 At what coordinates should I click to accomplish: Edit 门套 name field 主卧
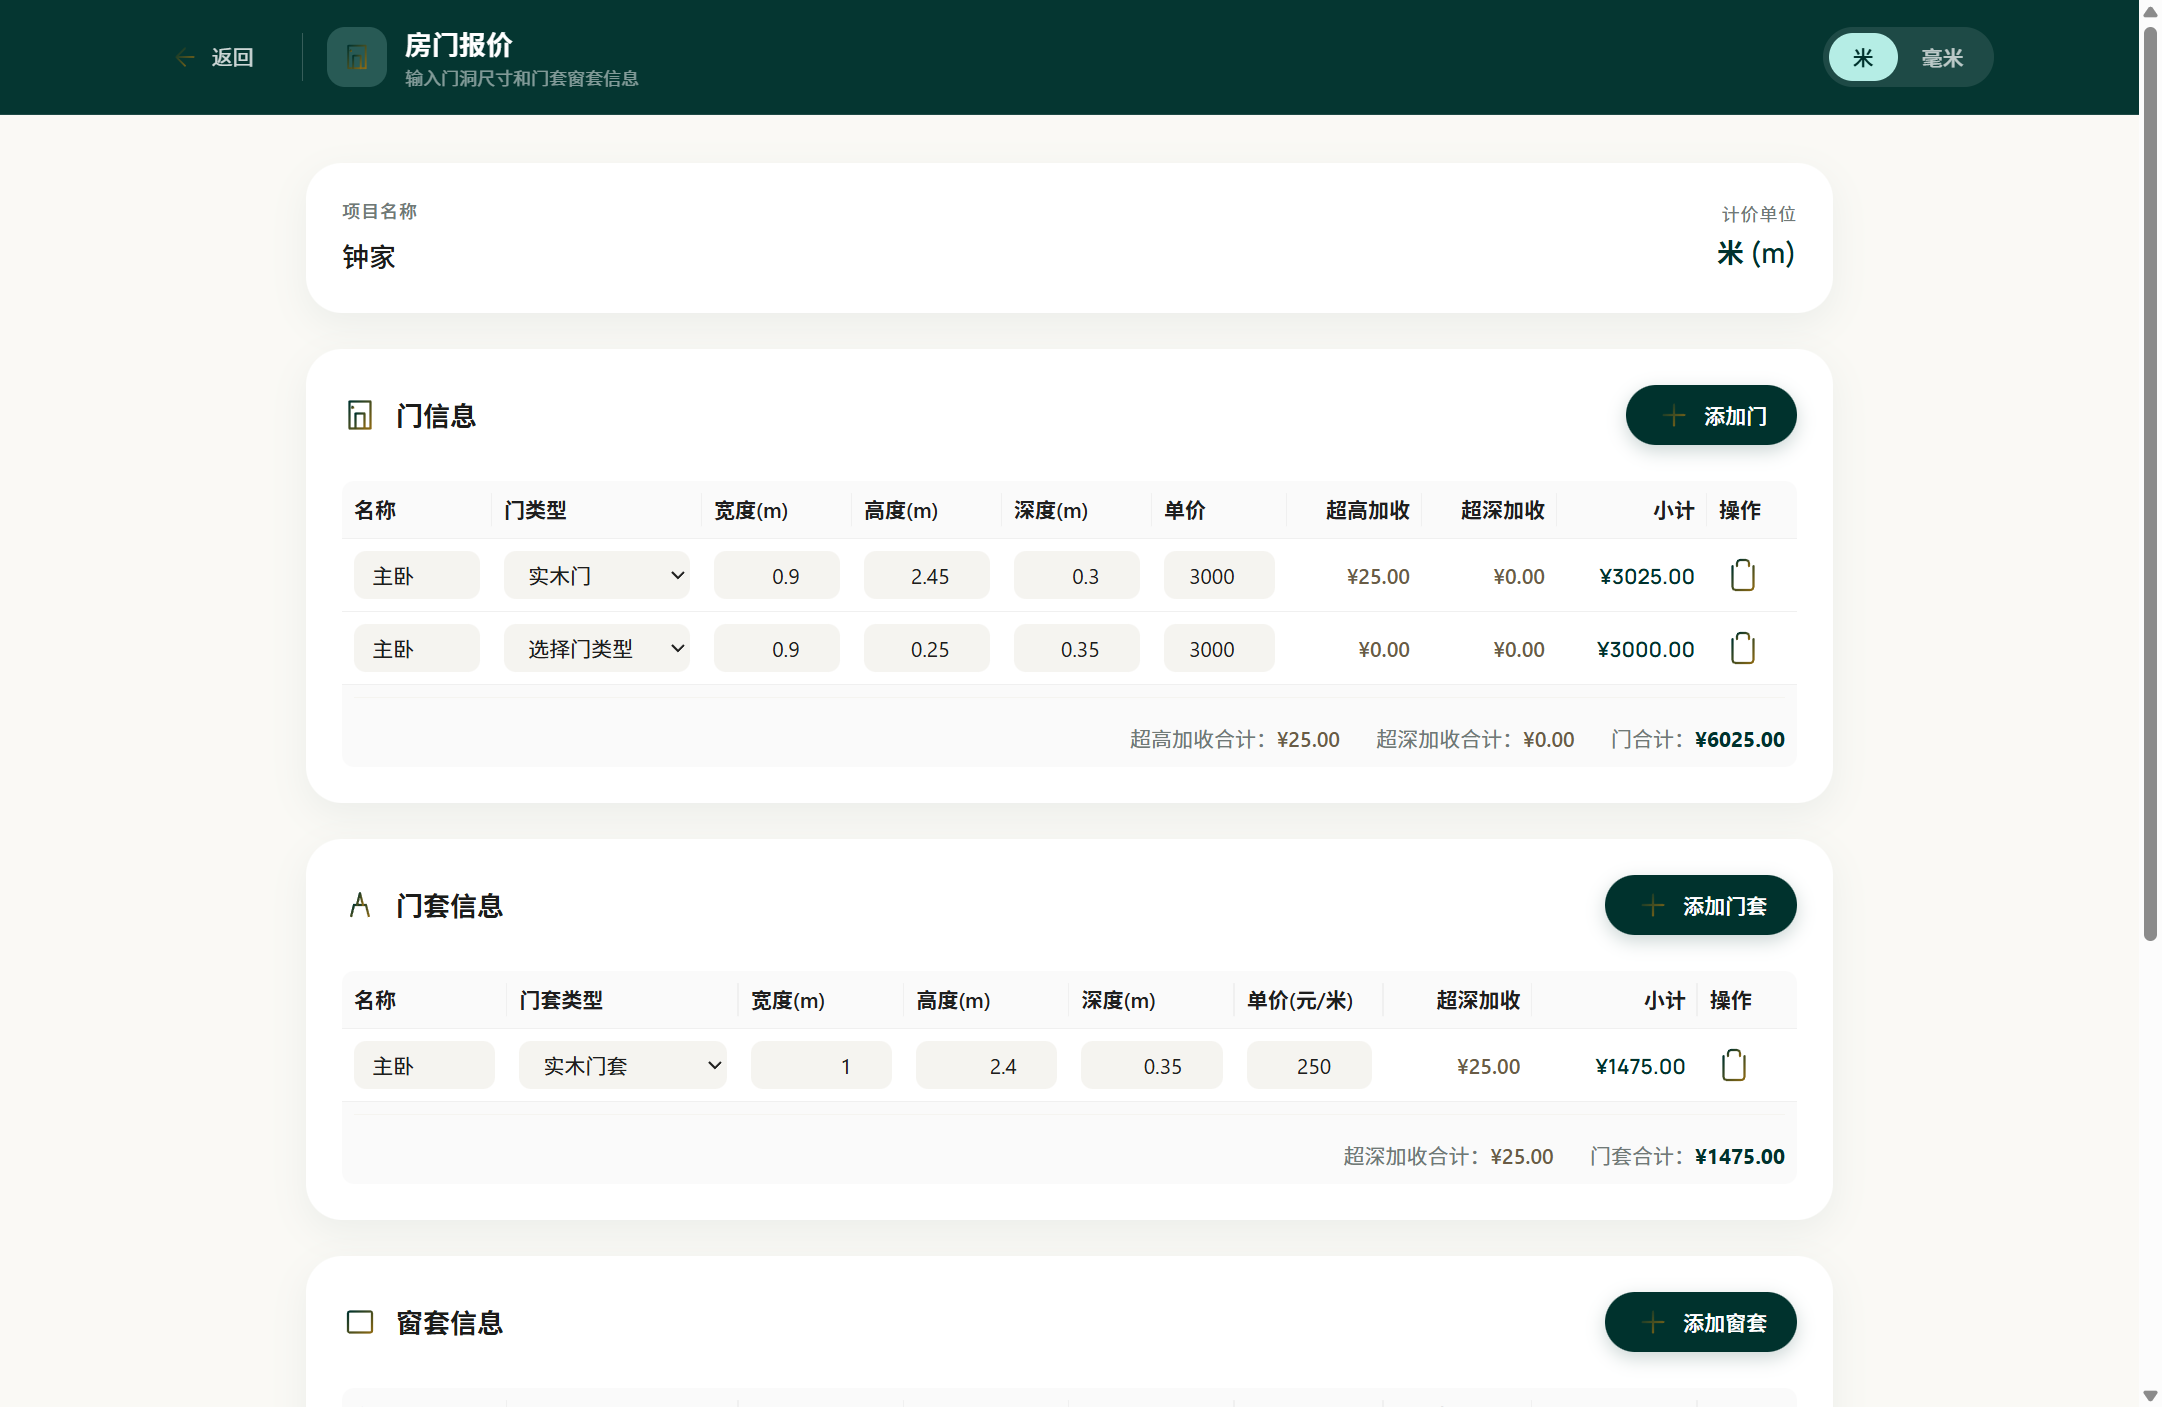coord(424,1065)
